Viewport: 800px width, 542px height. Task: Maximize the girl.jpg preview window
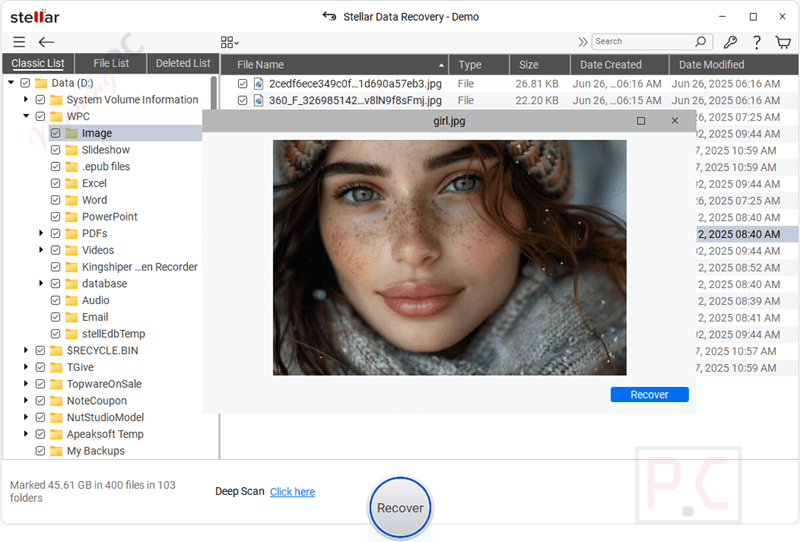641,121
